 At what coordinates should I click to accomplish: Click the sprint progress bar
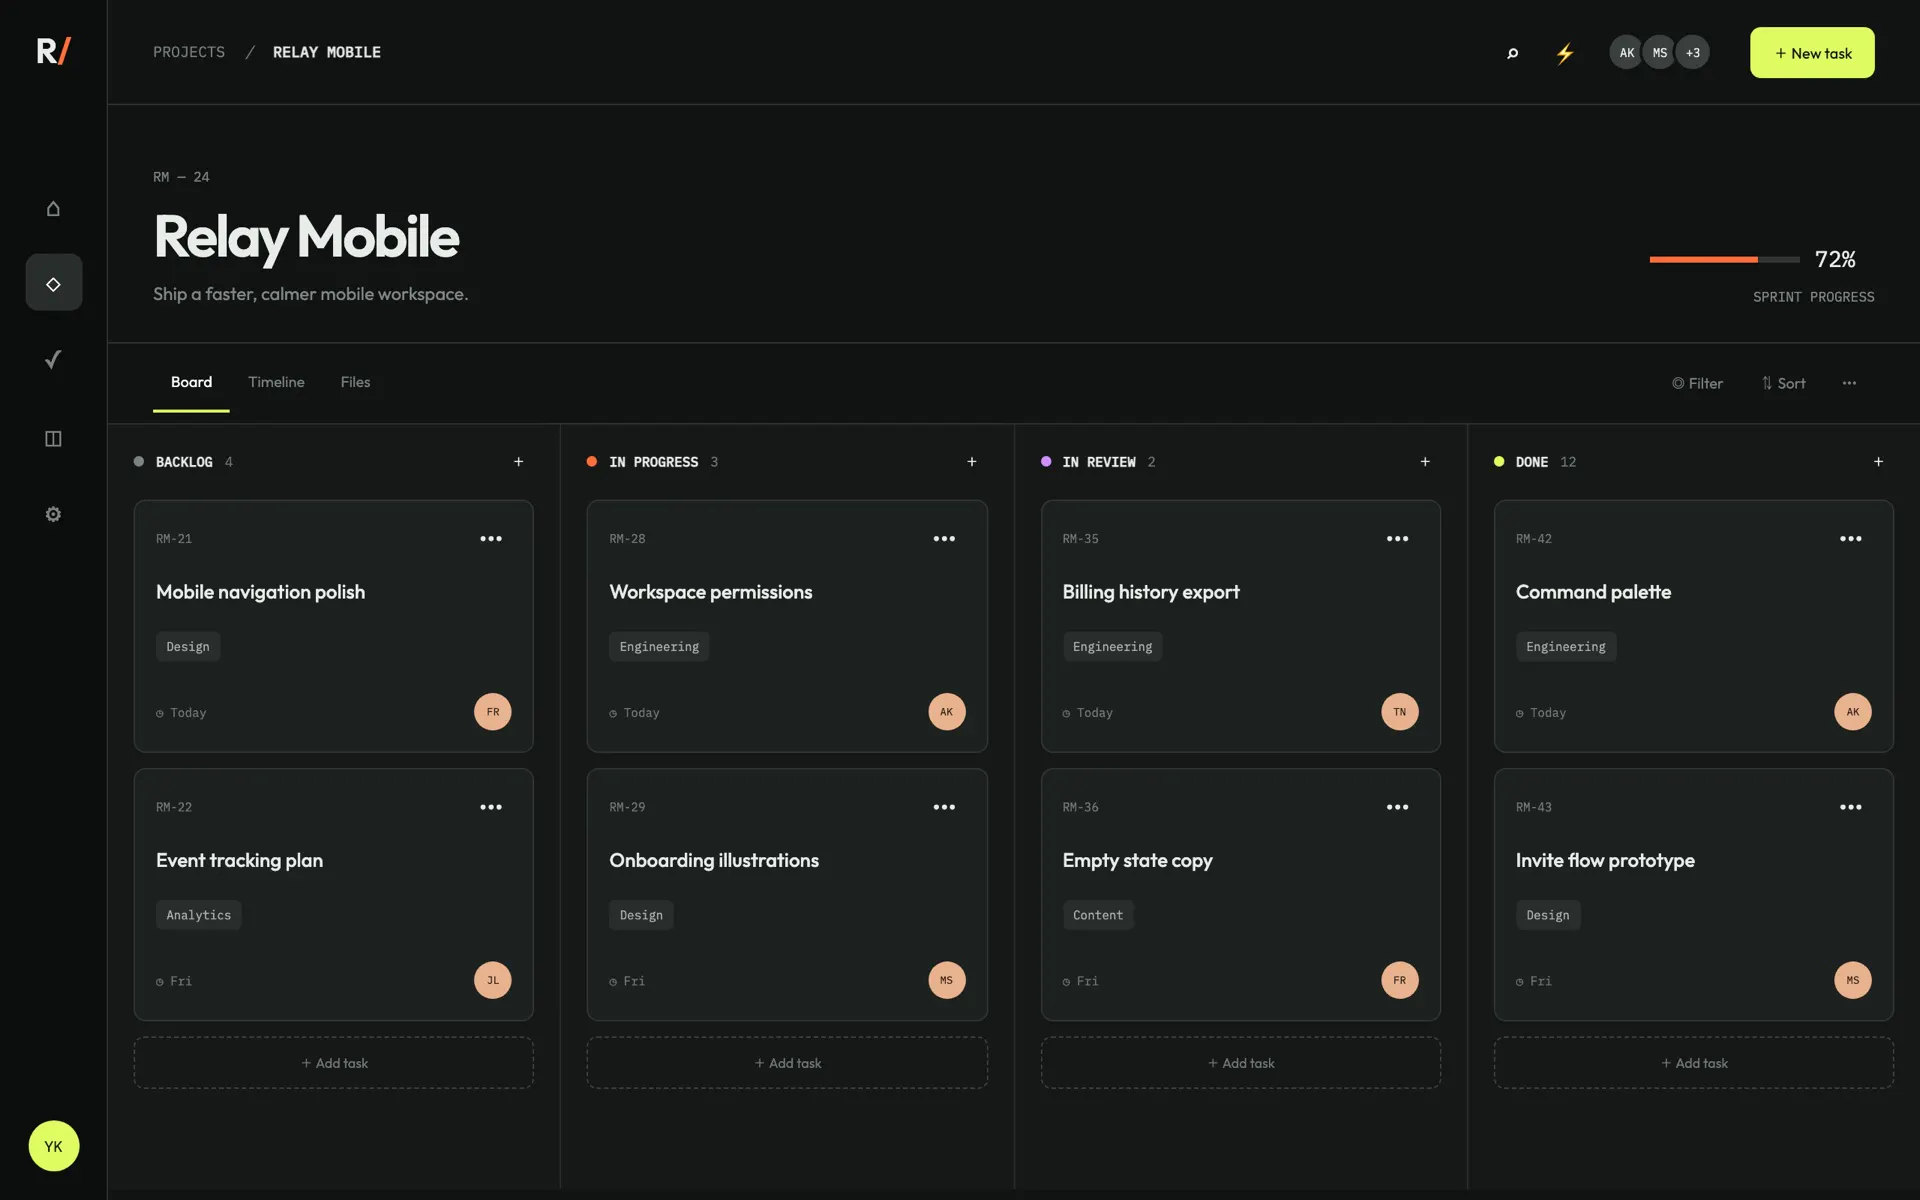[1725, 259]
